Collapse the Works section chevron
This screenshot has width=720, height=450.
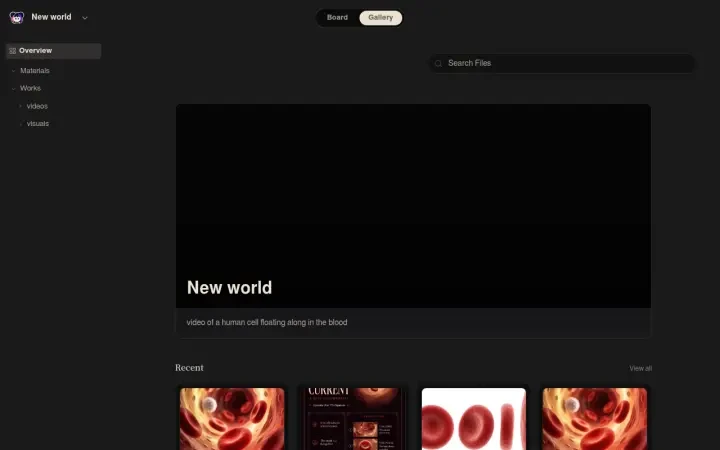(x=13, y=88)
